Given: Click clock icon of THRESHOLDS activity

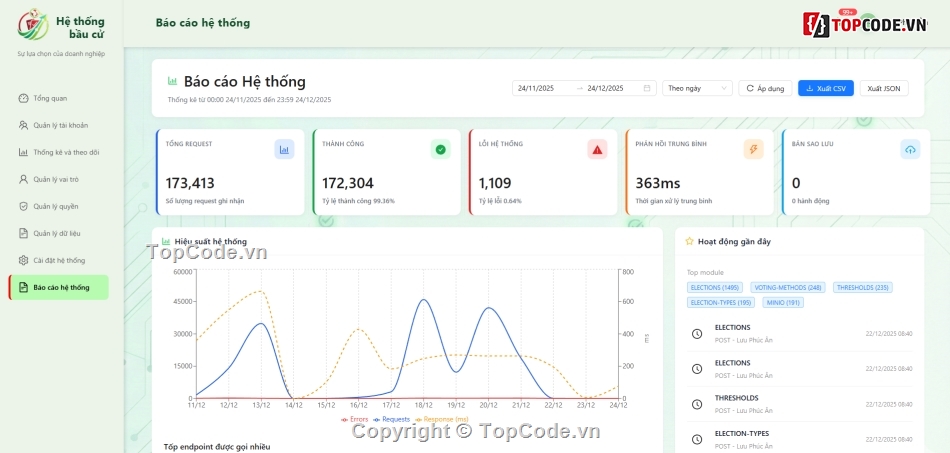Looking at the screenshot, I should (x=697, y=404).
